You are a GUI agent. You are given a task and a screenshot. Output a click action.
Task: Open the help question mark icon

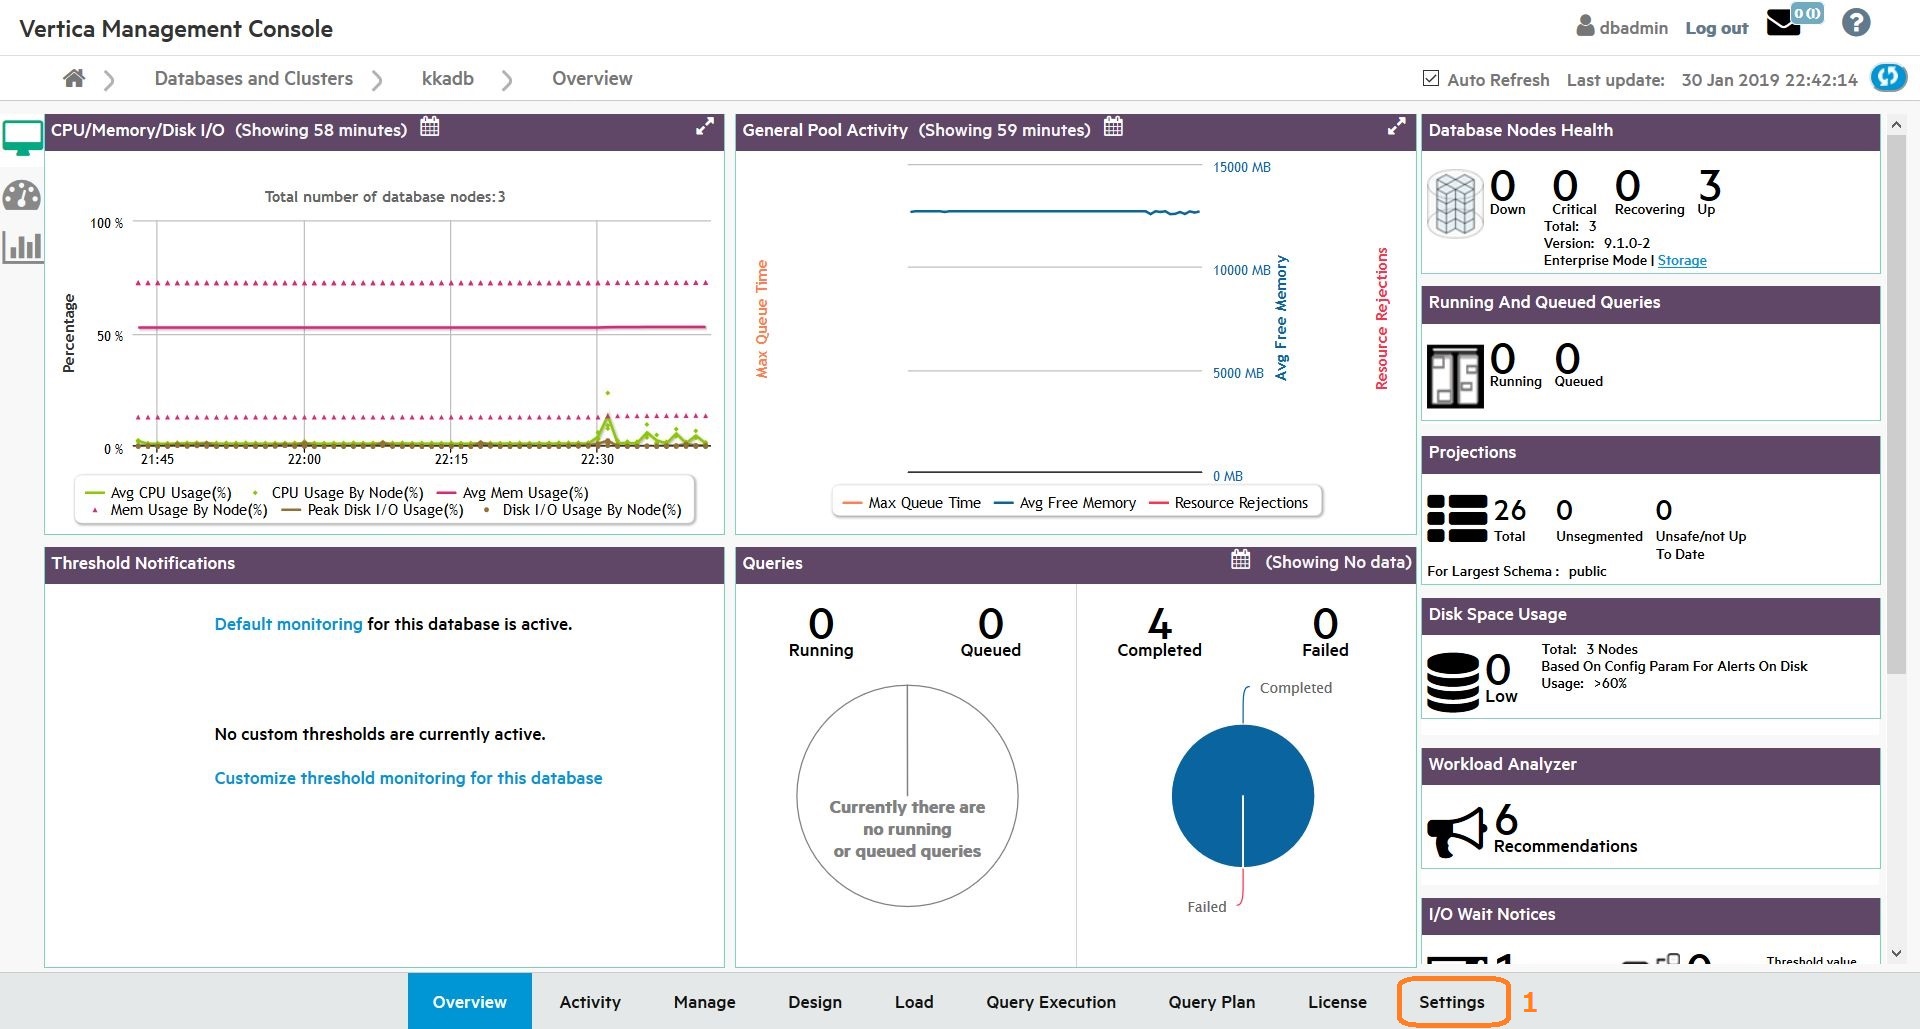coord(1856,23)
